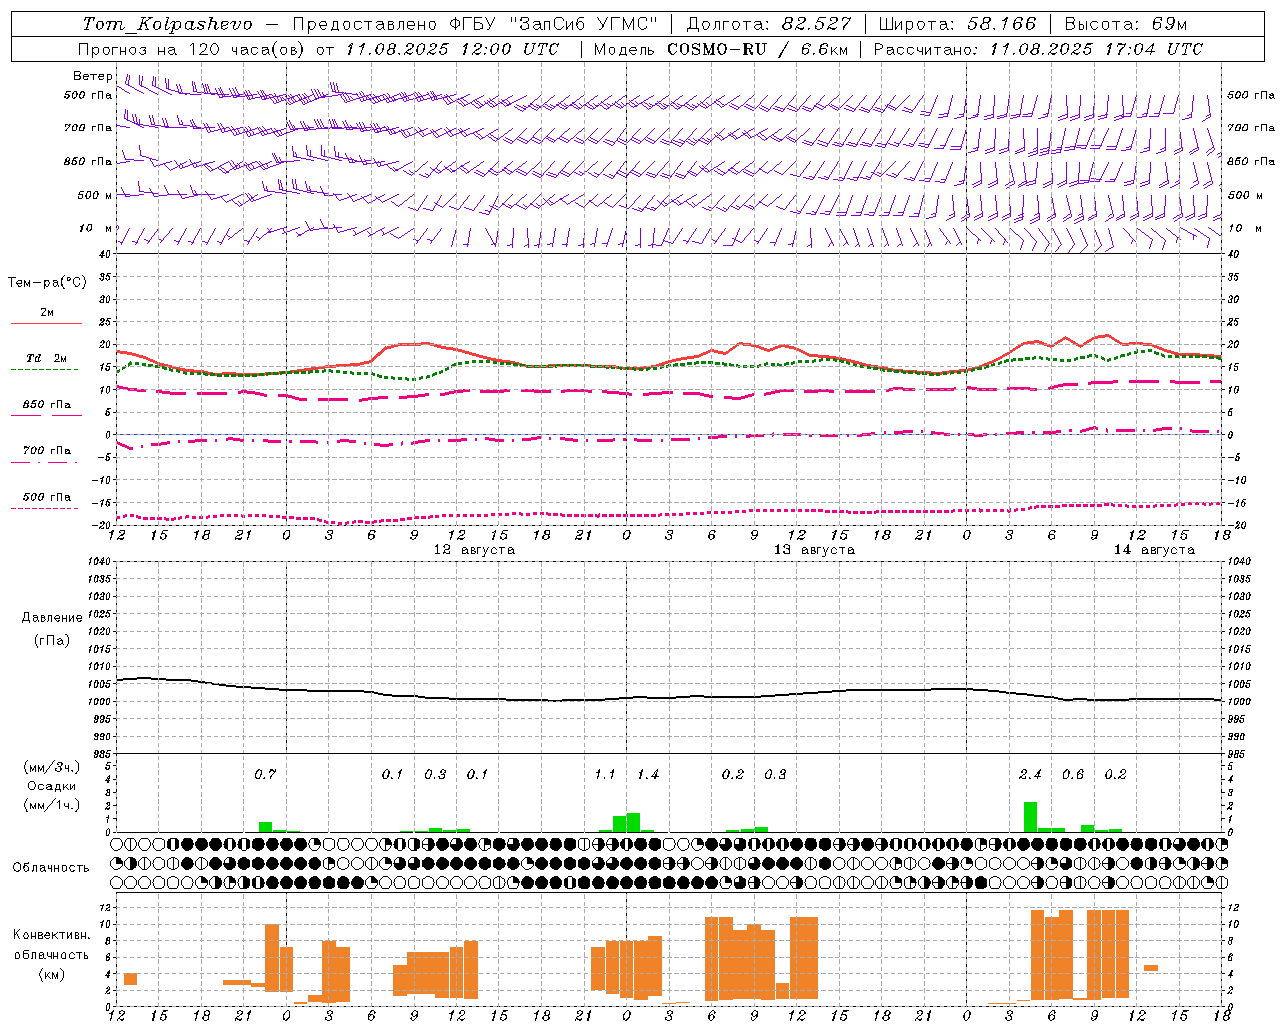Click the 12 августа date label
The image size is (1280, 1024).
474,550
